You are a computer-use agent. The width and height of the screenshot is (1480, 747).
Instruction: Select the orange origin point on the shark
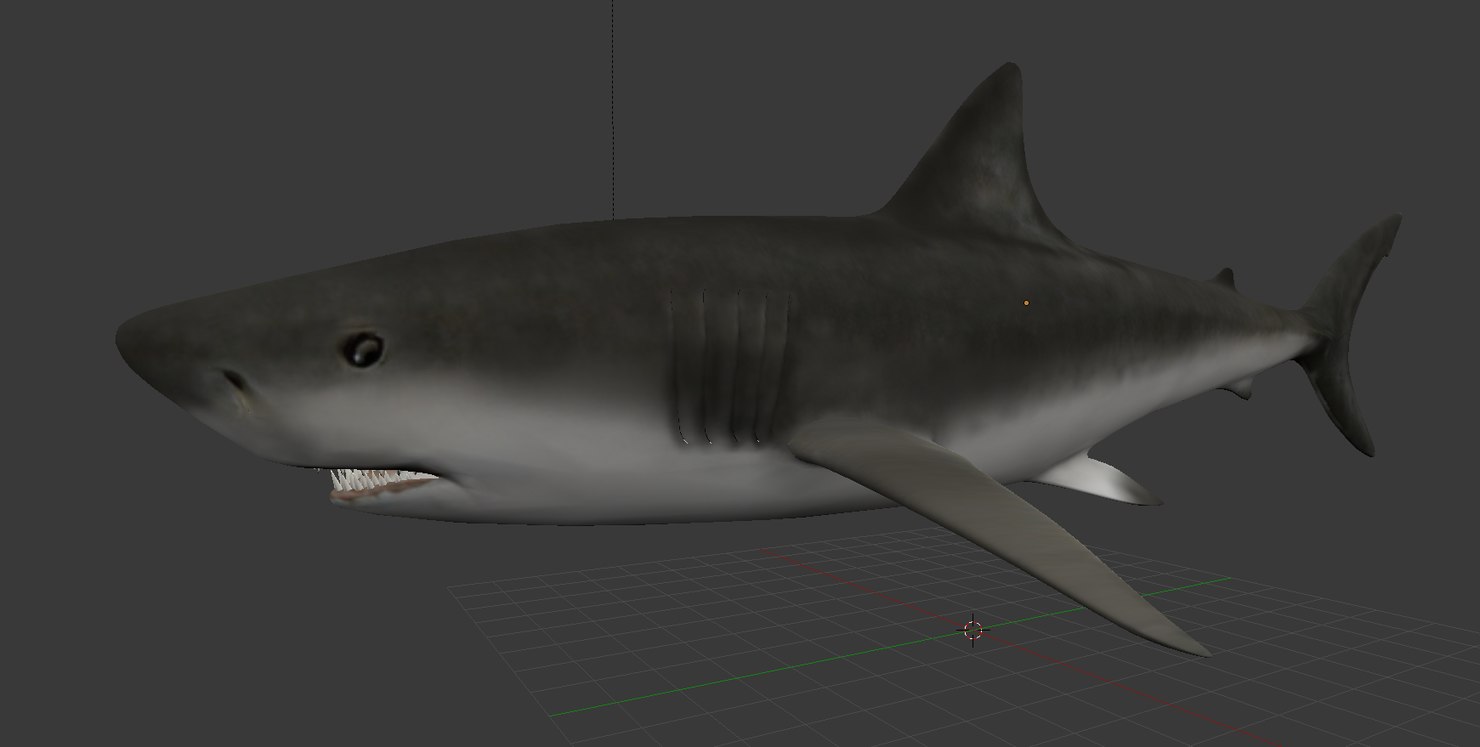(1026, 301)
